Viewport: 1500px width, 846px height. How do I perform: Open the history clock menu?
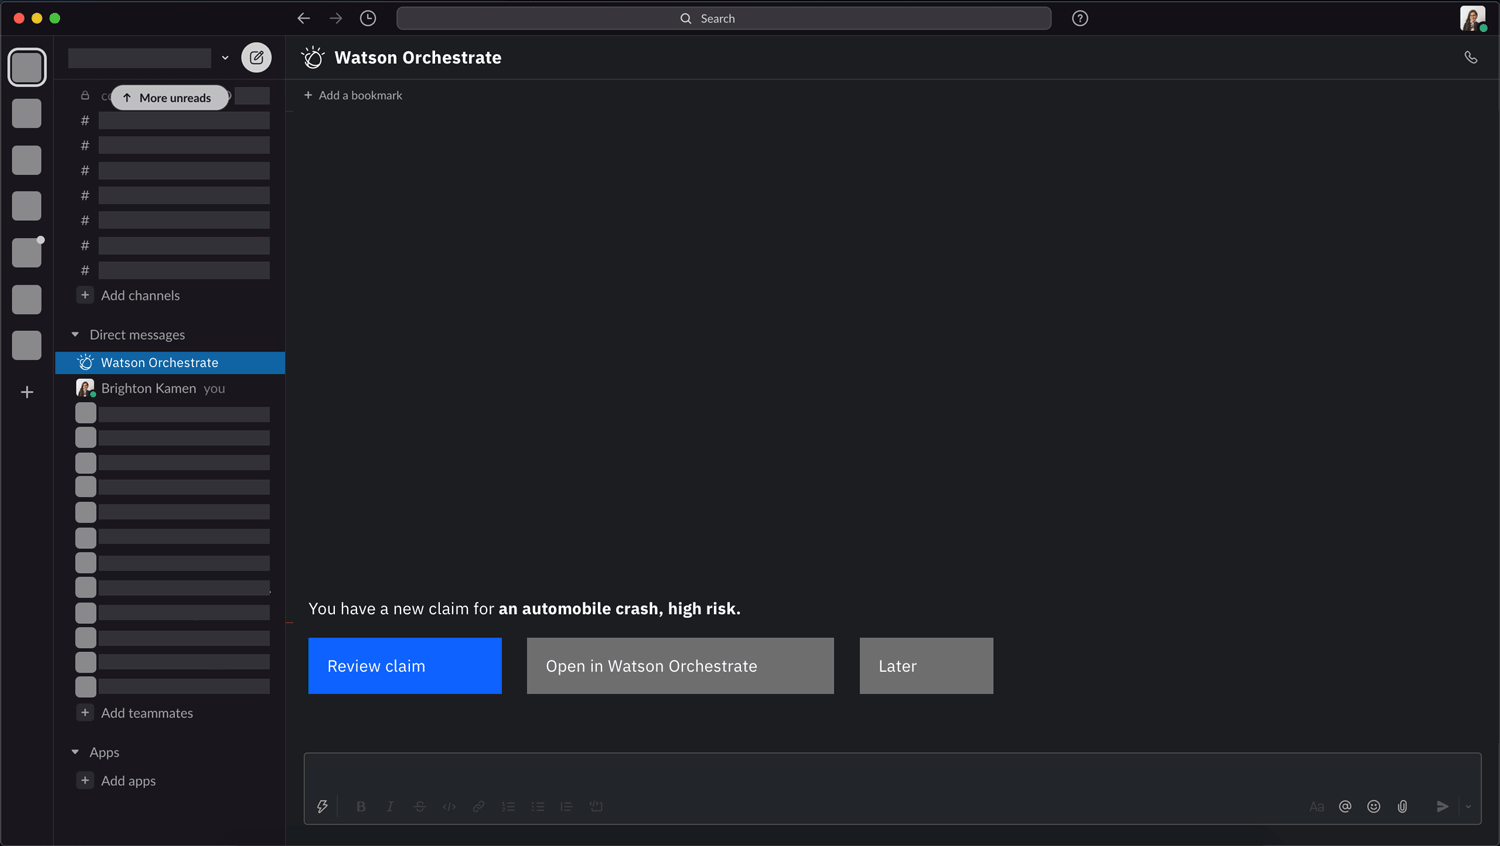(x=368, y=18)
